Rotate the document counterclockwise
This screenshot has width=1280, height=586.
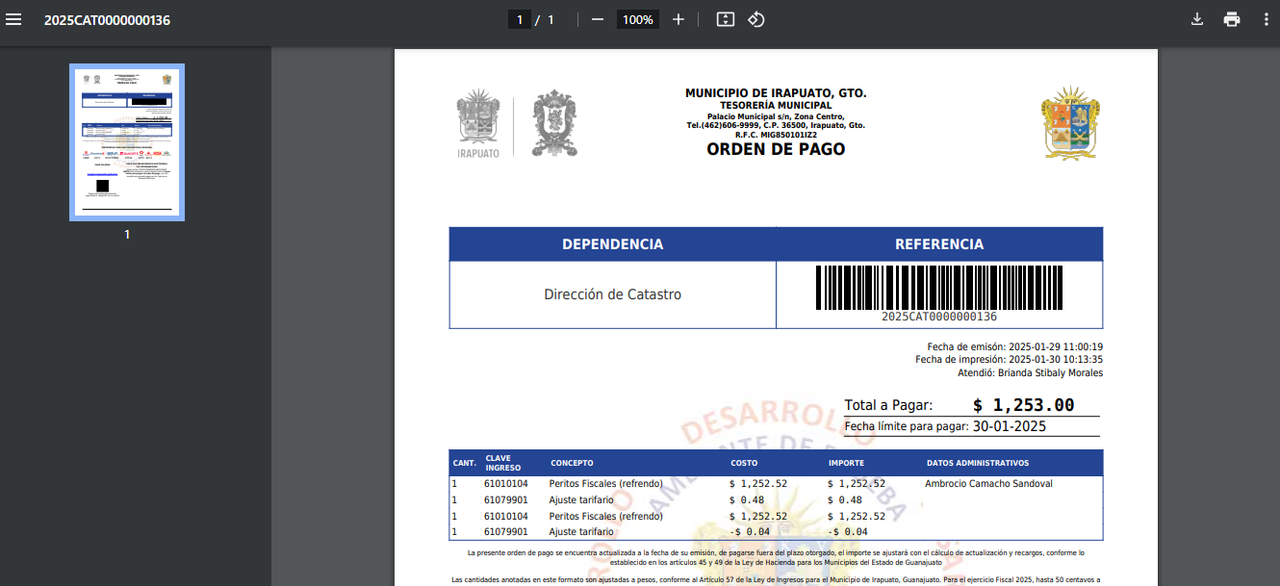tap(756, 19)
